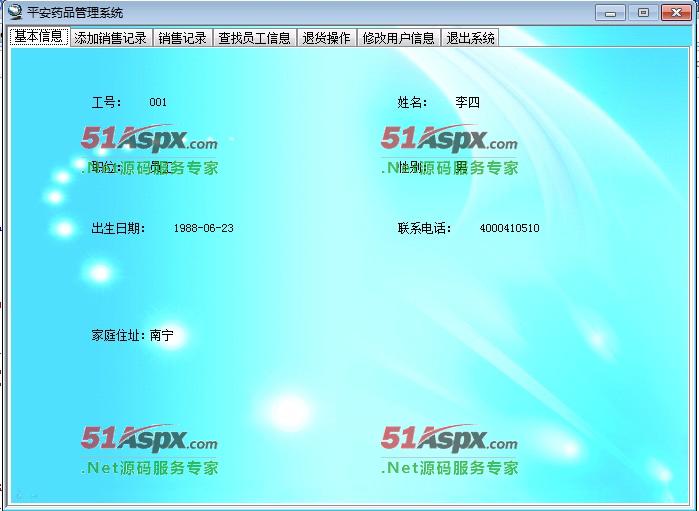The width and height of the screenshot is (699, 511).
Task: Go to the 查找员工信息 tab
Action: (x=255, y=38)
